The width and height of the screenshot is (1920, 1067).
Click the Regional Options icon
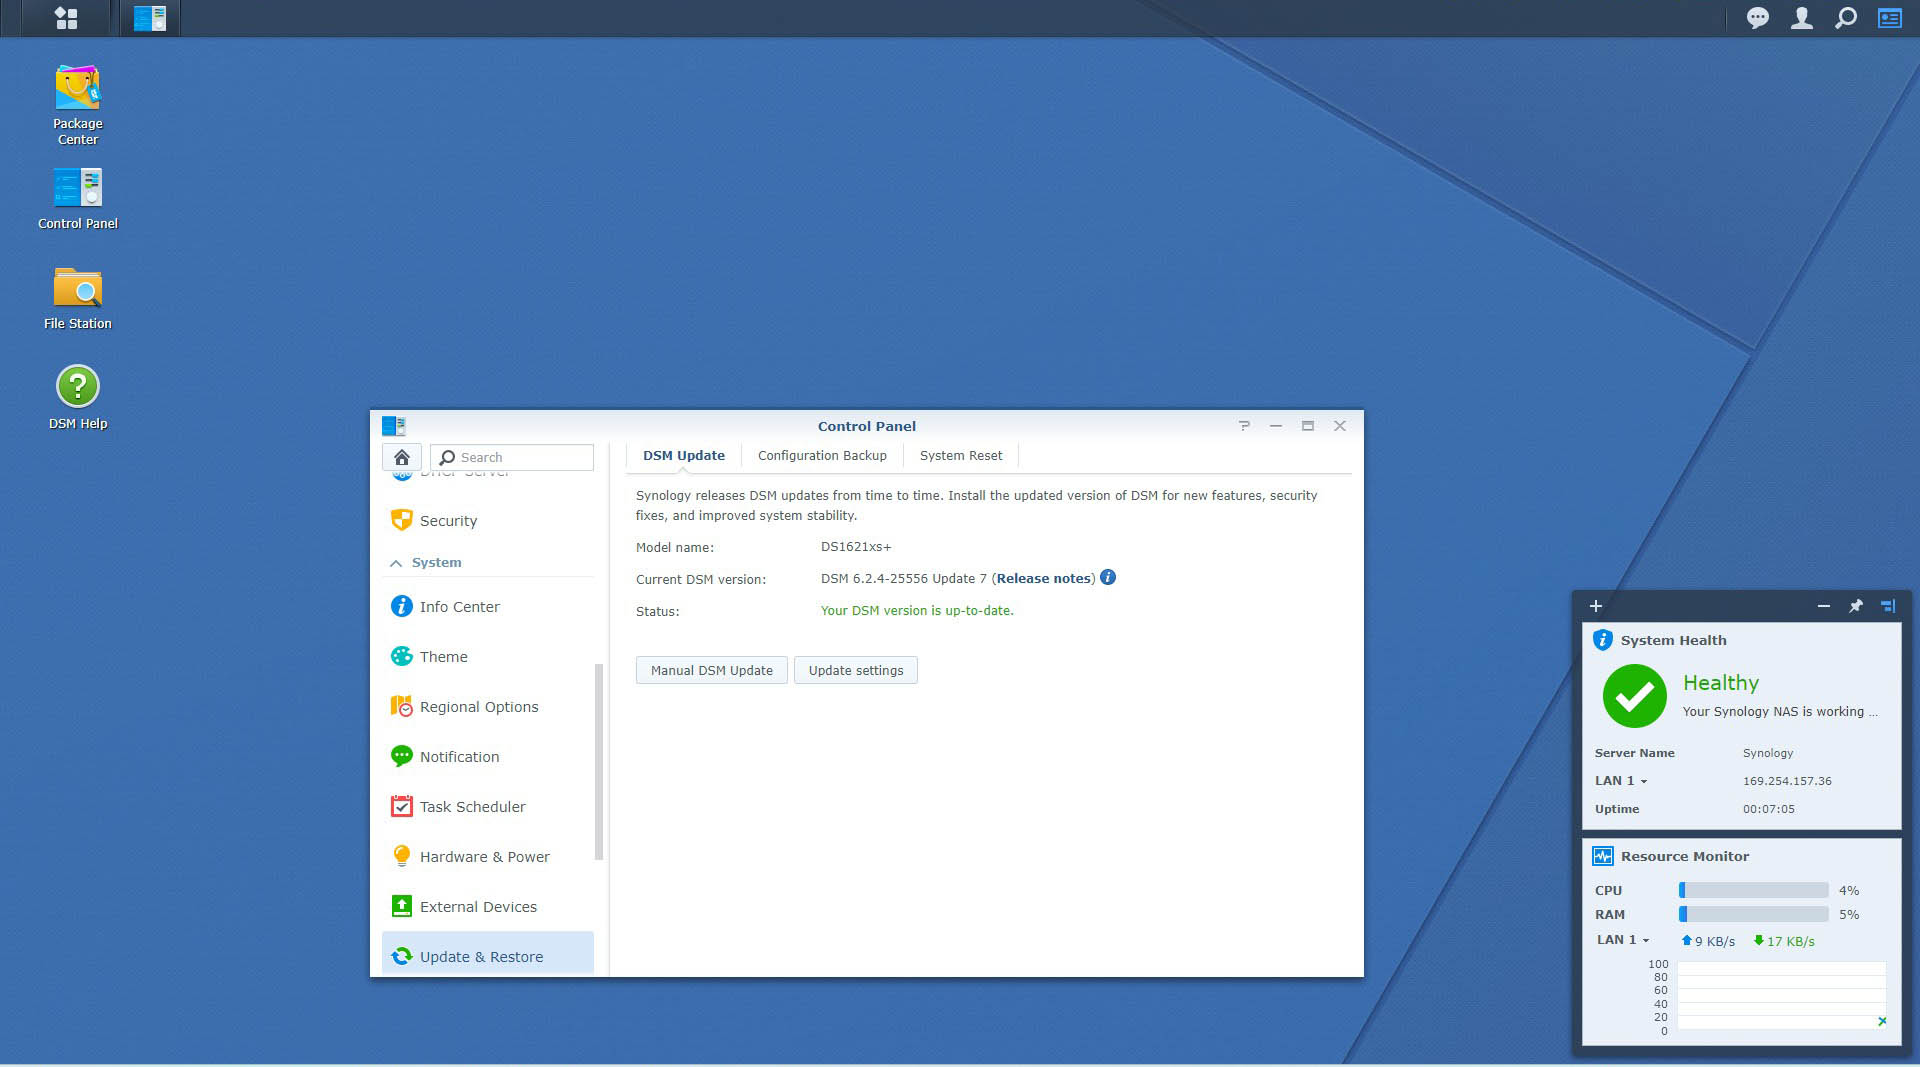tap(401, 706)
